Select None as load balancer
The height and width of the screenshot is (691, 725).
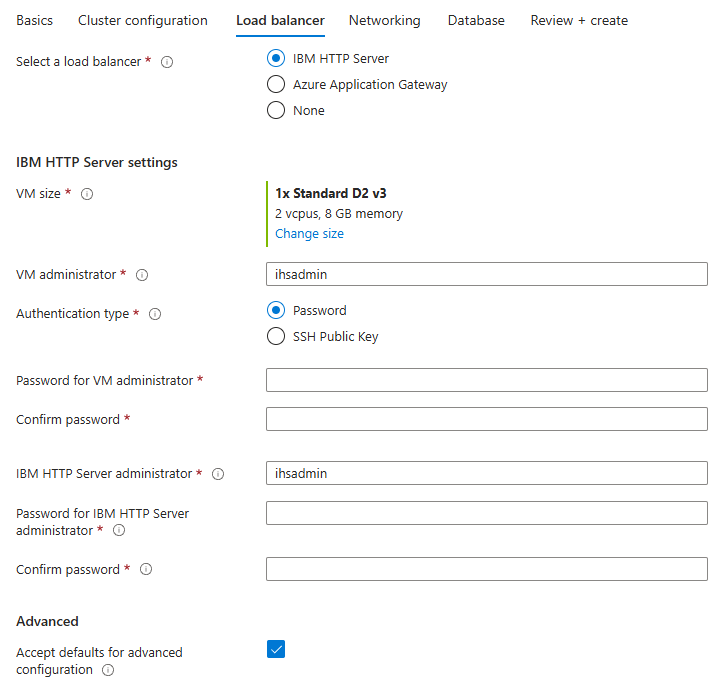tap(276, 111)
